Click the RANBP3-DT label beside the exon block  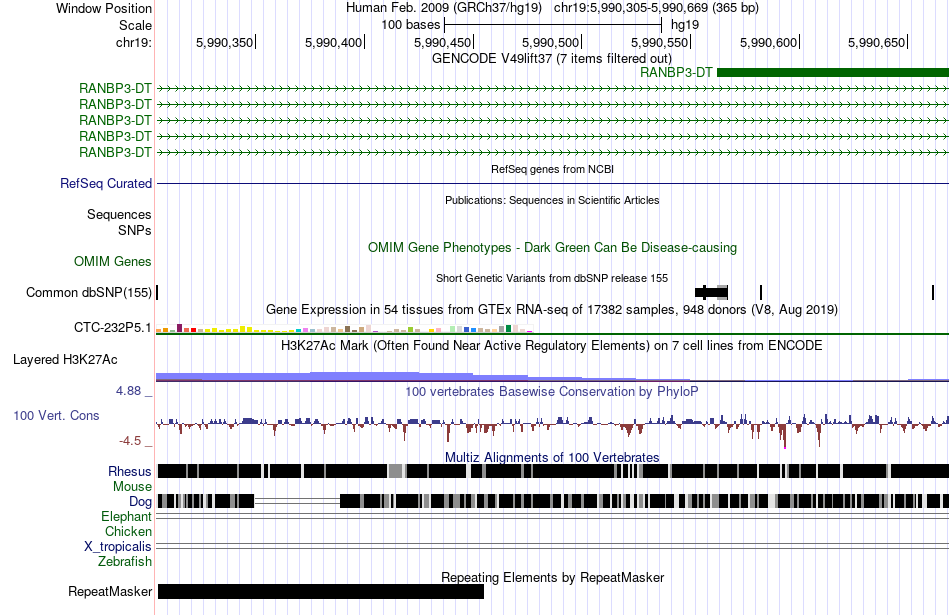tap(676, 73)
